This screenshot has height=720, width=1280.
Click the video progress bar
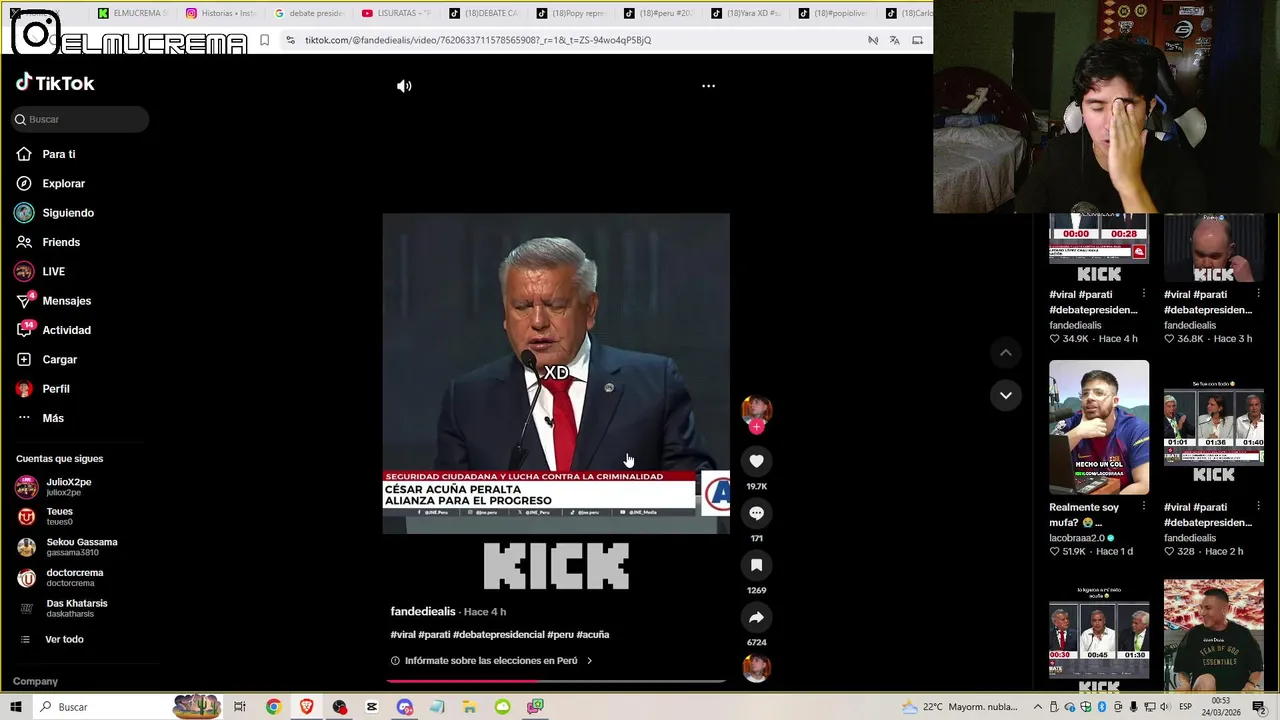556,681
